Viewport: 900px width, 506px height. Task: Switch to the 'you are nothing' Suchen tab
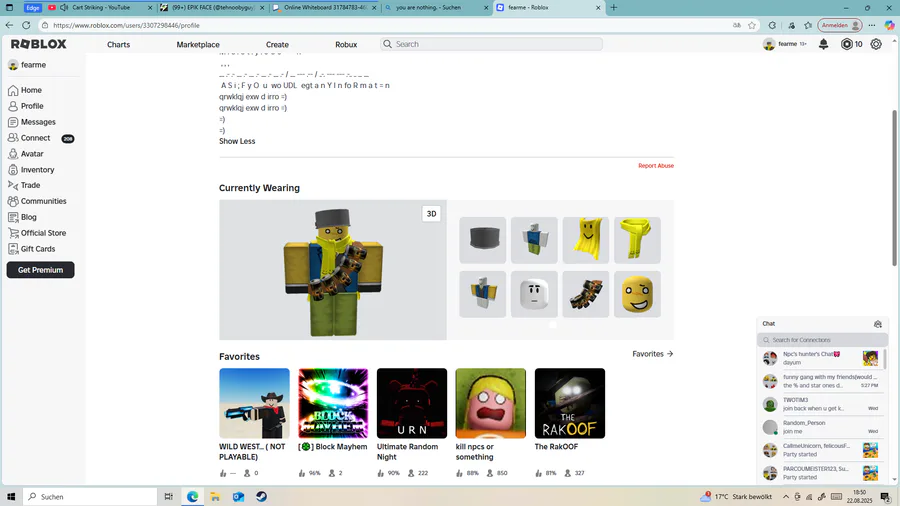click(437, 7)
